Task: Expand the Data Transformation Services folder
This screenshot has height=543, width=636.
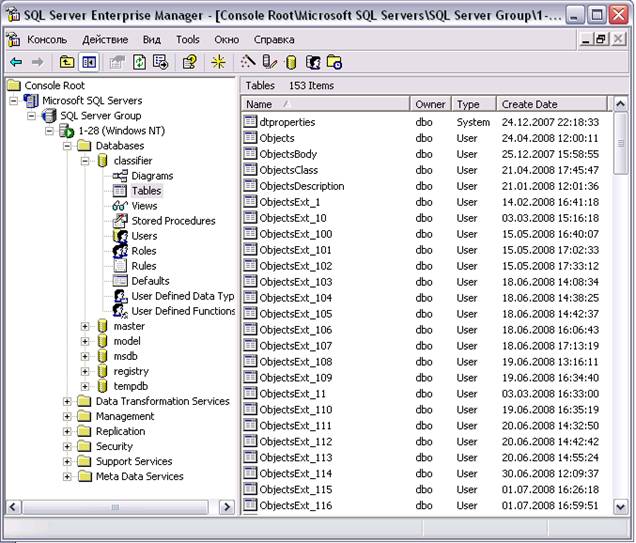Action: pyautogui.click(x=67, y=401)
